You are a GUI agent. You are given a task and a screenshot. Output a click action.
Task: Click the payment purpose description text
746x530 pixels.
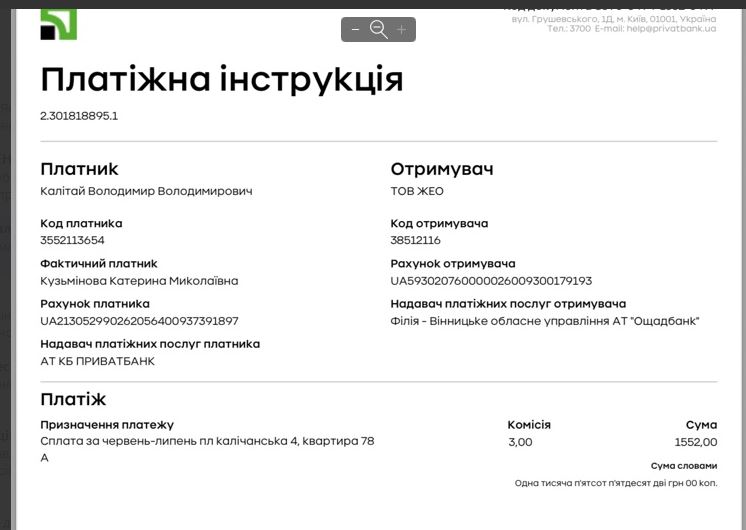tap(207, 441)
